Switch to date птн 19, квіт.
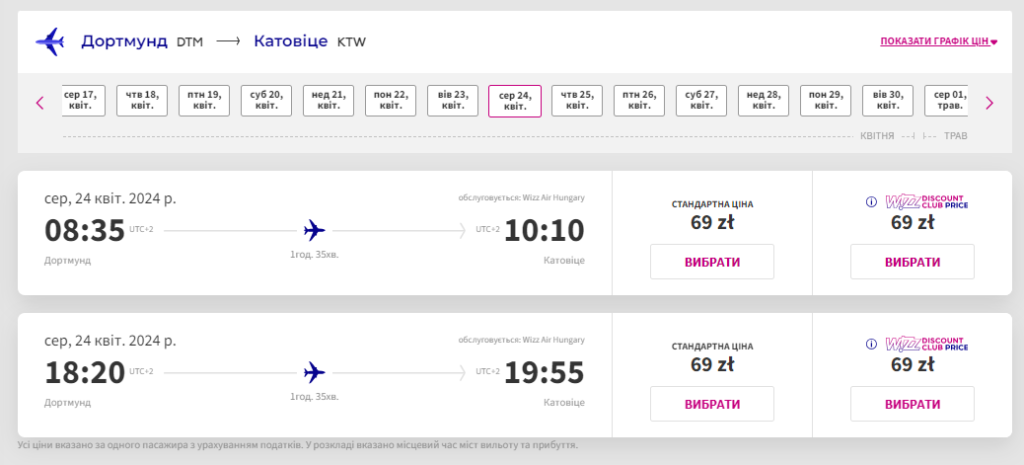Screen dimensions: 1024x465 (204, 100)
